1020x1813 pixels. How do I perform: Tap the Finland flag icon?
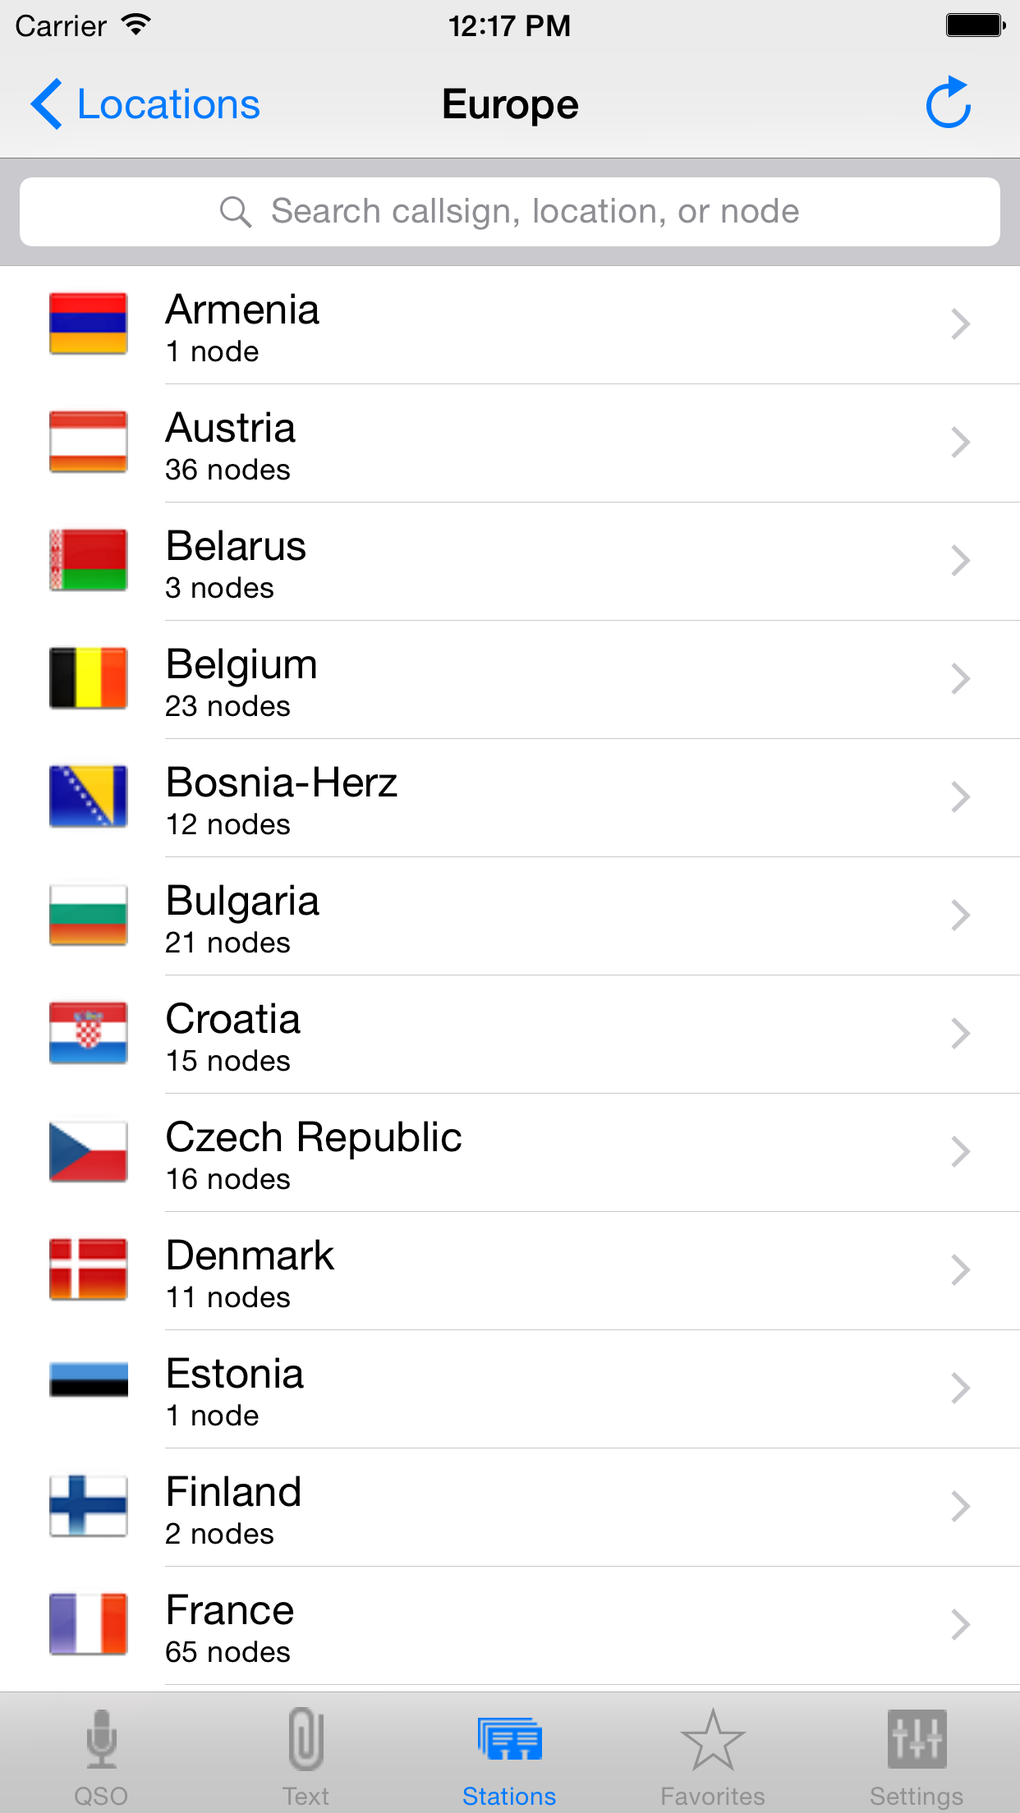tap(88, 1506)
